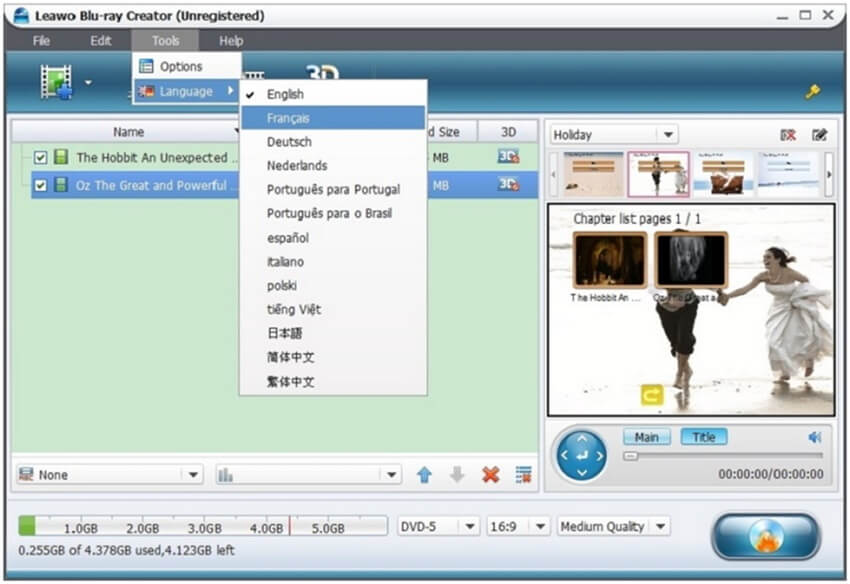Click the Title menu button
Image resolution: width=850 pixels, height=584 pixels.
(x=704, y=437)
